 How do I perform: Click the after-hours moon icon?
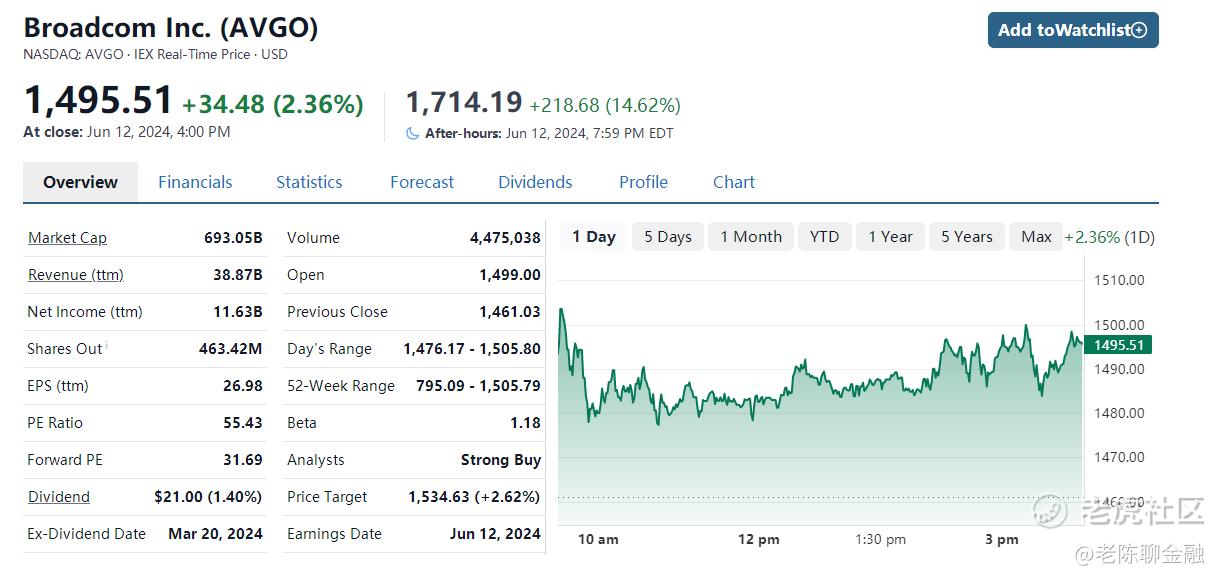pyautogui.click(x=413, y=133)
